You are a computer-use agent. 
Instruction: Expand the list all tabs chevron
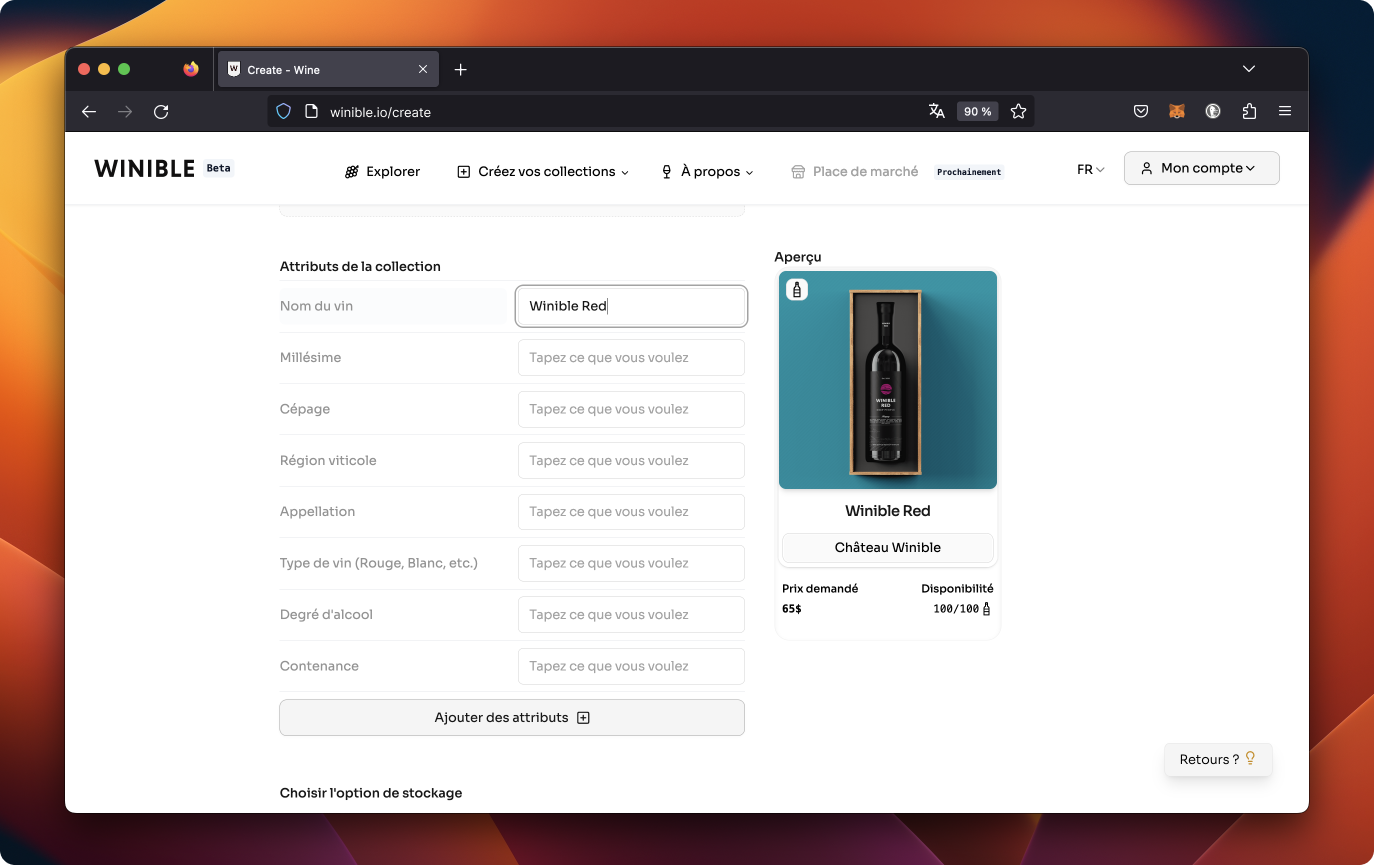point(1249,69)
